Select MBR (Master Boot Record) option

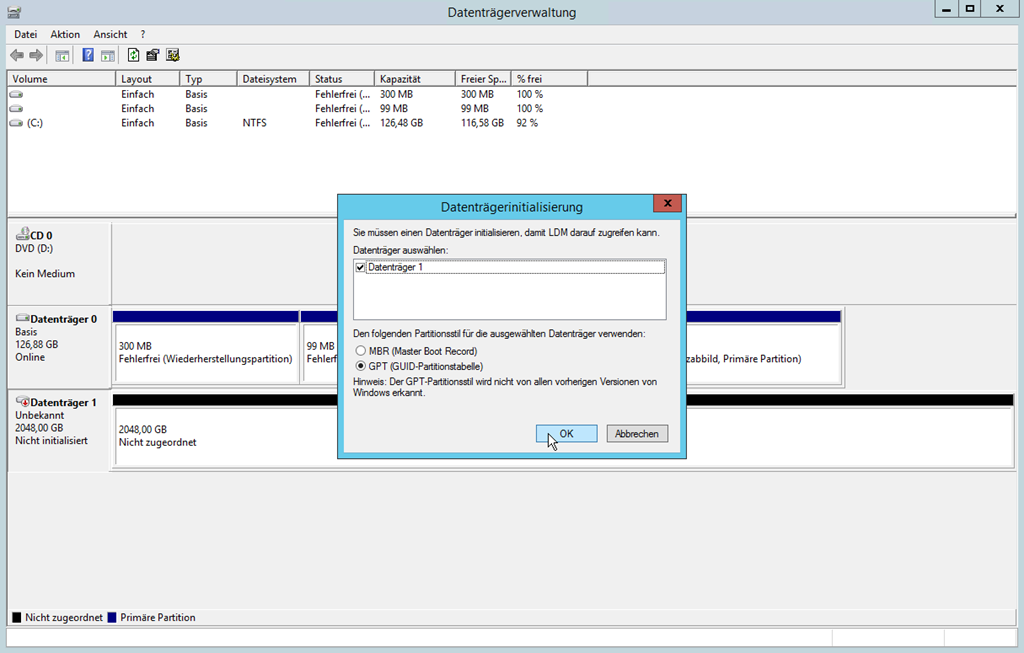click(x=361, y=352)
